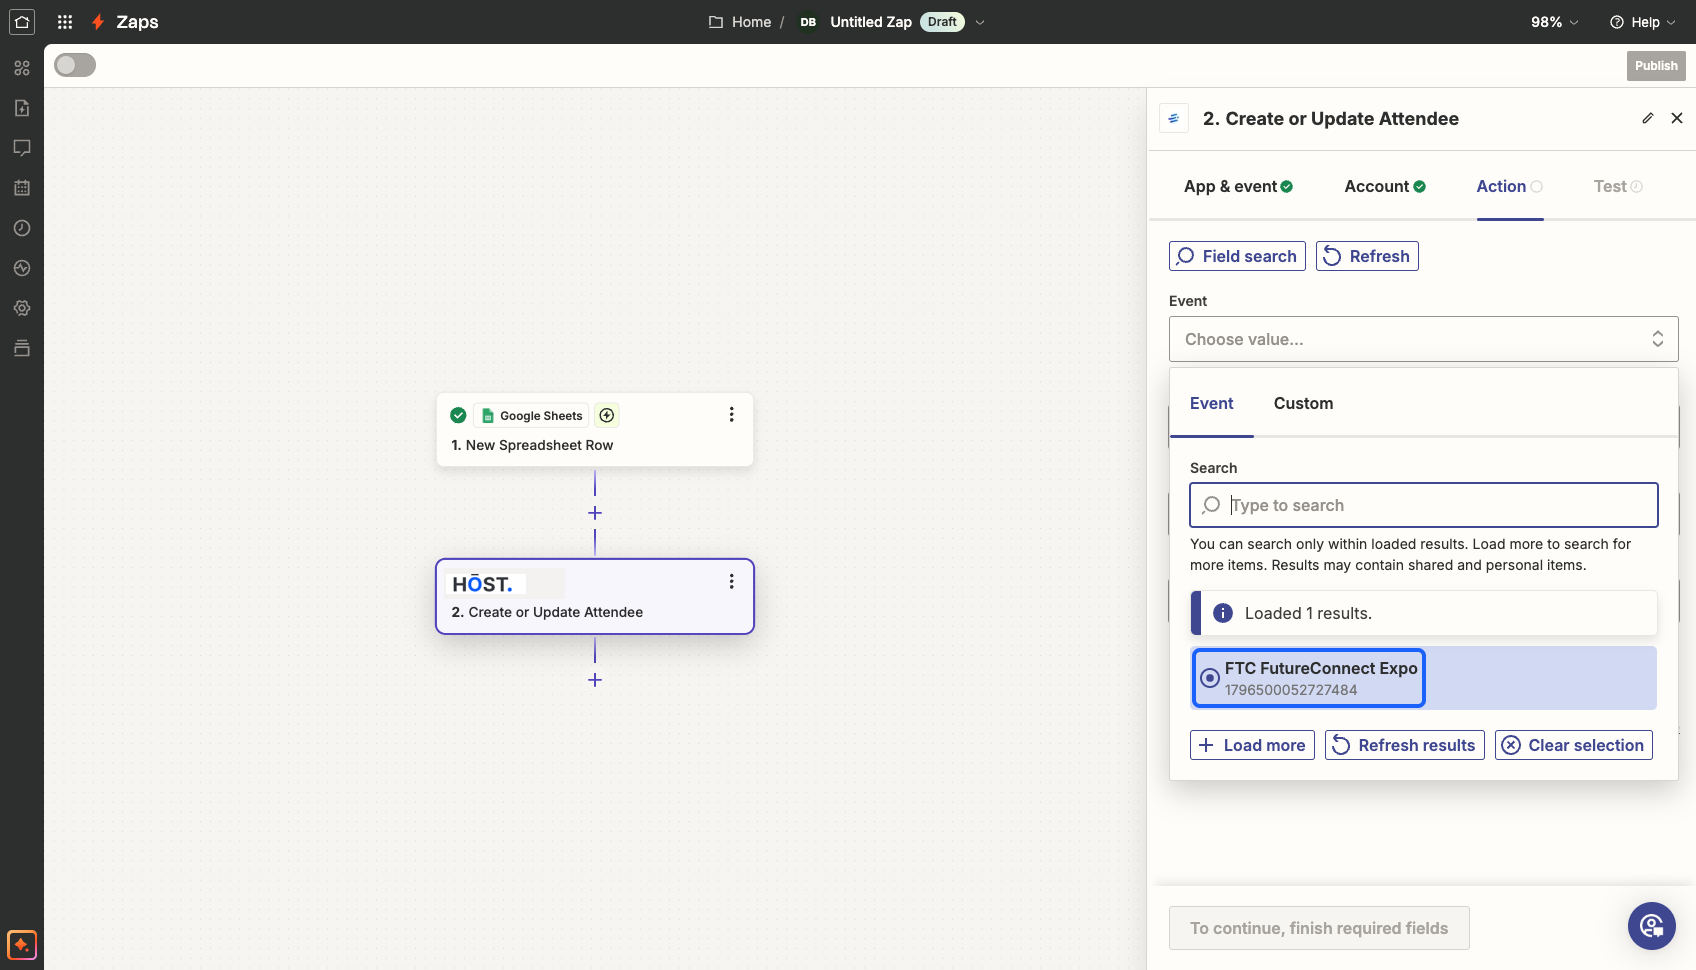
Task: Click the Draft status badge
Action: point(942,22)
